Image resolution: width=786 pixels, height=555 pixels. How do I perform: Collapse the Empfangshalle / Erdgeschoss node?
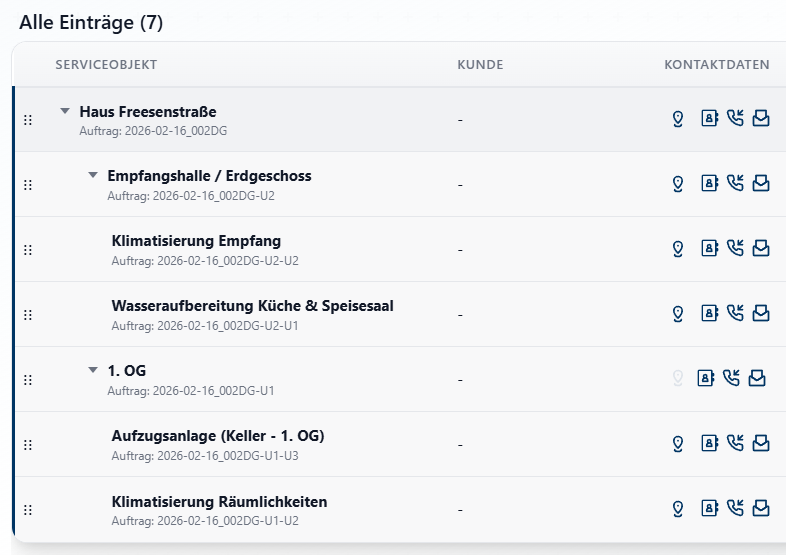pyautogui.click(x=93, y=175)
